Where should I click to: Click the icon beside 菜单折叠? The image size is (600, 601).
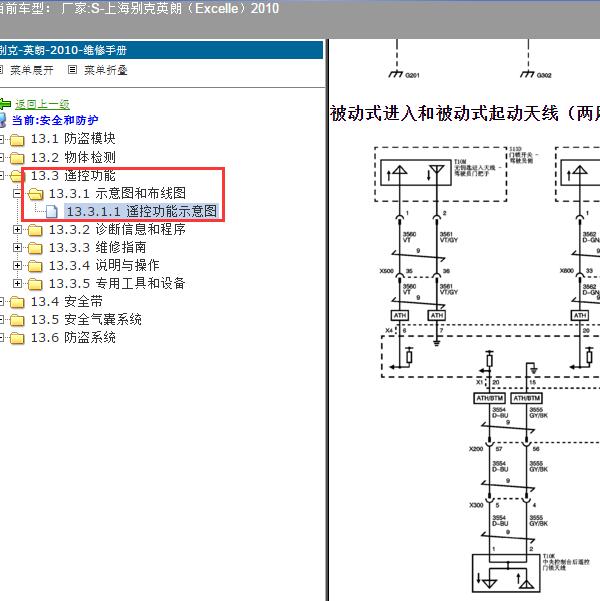pyautogui.click(x=72, y=70)
